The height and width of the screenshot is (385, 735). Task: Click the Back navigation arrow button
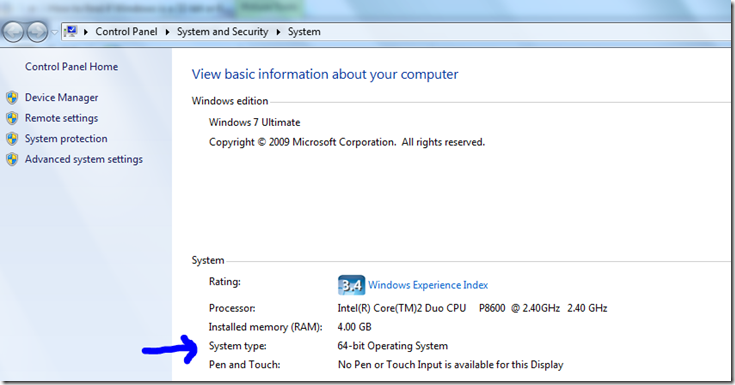[13, 32]
